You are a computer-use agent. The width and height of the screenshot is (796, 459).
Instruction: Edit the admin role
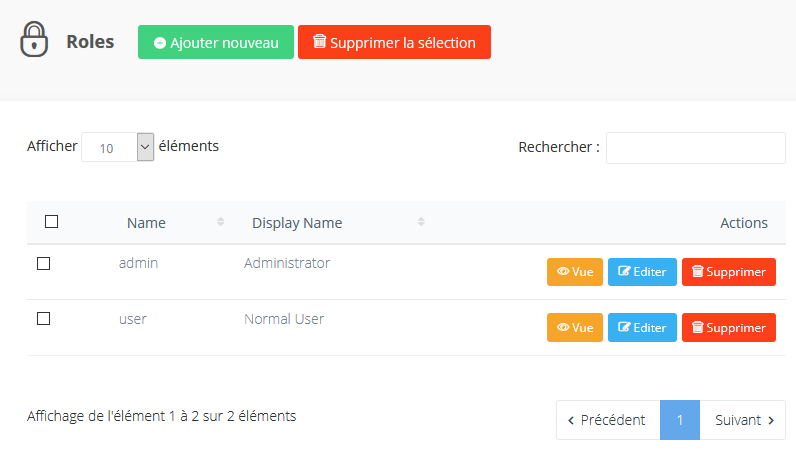(642, 272)
